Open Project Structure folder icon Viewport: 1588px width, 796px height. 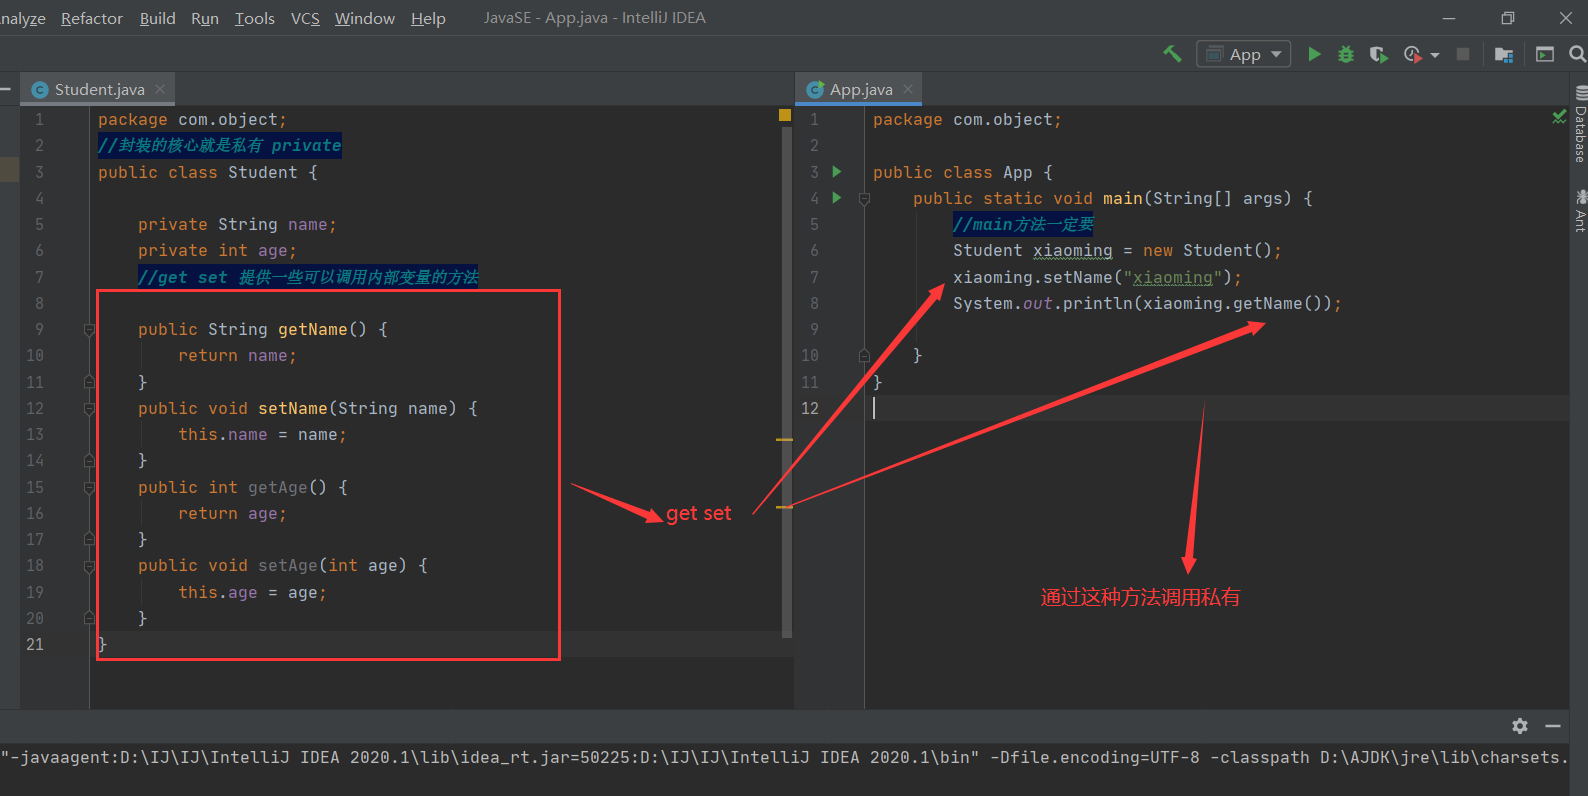1504,54
